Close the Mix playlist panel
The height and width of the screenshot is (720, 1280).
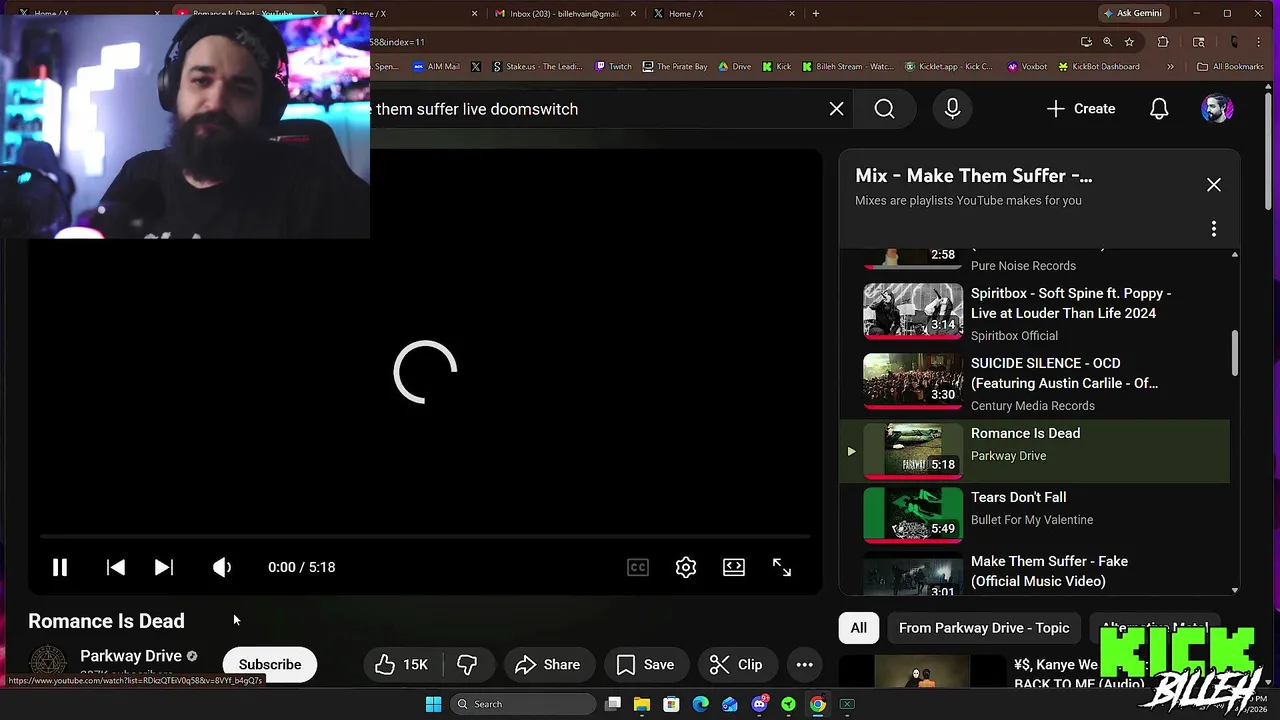[1214, 185]
